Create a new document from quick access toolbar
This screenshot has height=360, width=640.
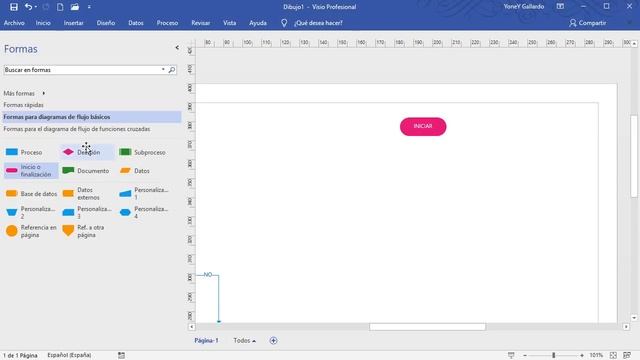(x=60, y=7)
